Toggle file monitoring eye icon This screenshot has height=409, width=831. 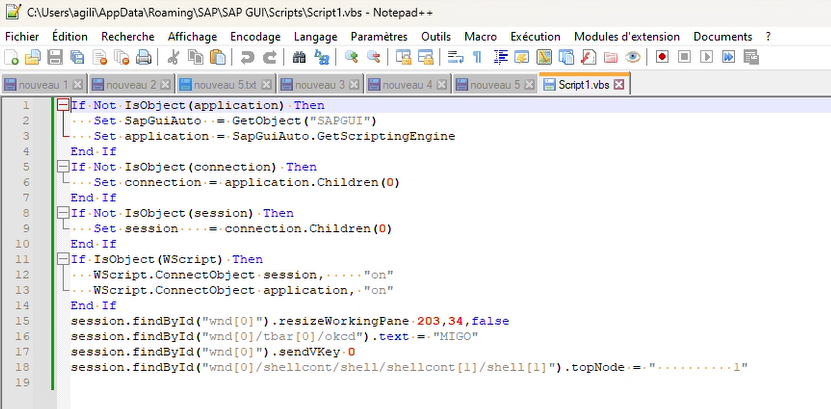[x=633, y=57]
